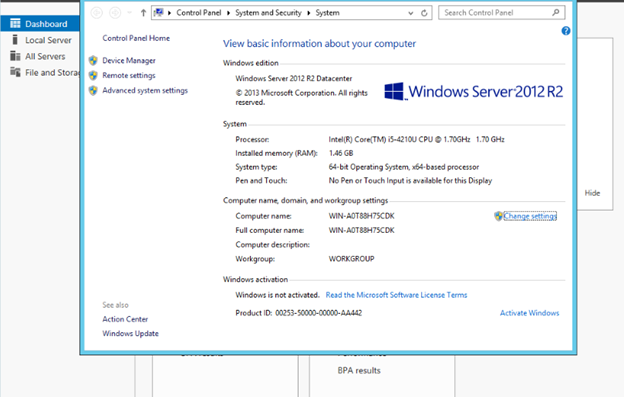Click the 64-bit Operating System value
This screenshot has height=397, width=624.
404,167
